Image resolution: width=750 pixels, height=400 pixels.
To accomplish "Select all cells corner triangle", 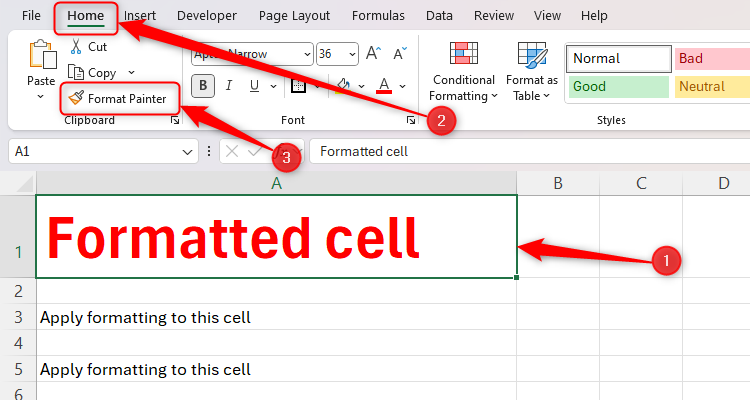I will coord(25,184).
